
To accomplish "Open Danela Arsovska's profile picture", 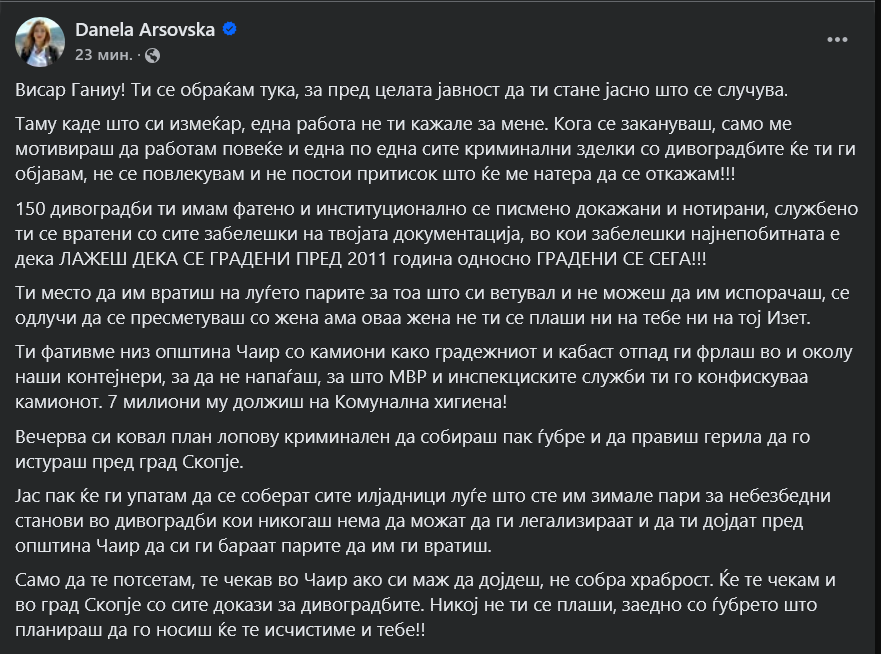I will (x=42, y=41).
